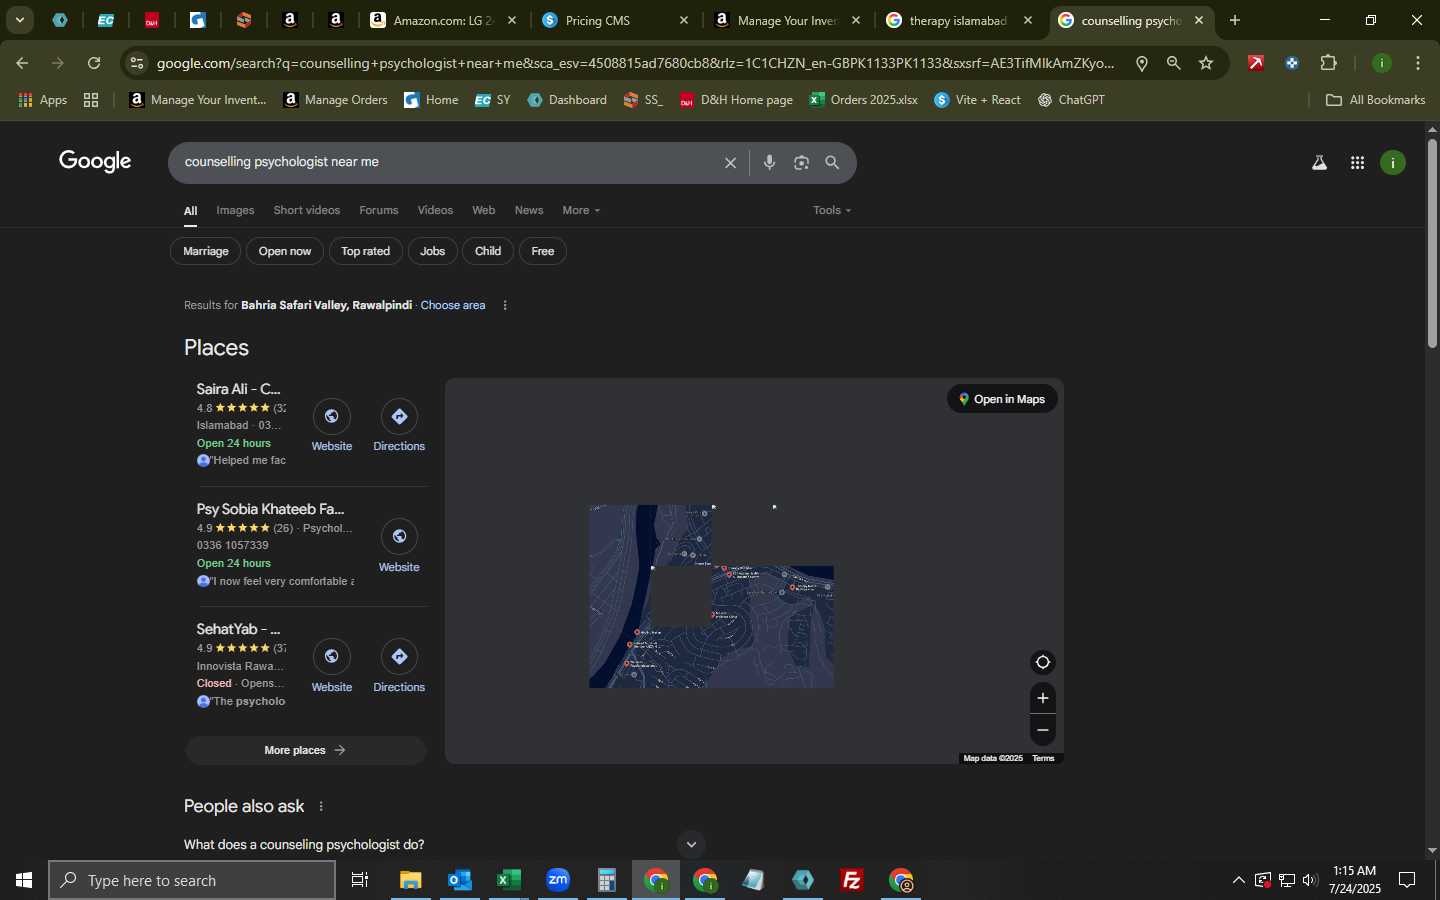Open Google account avatar on page

point(1393,163)
